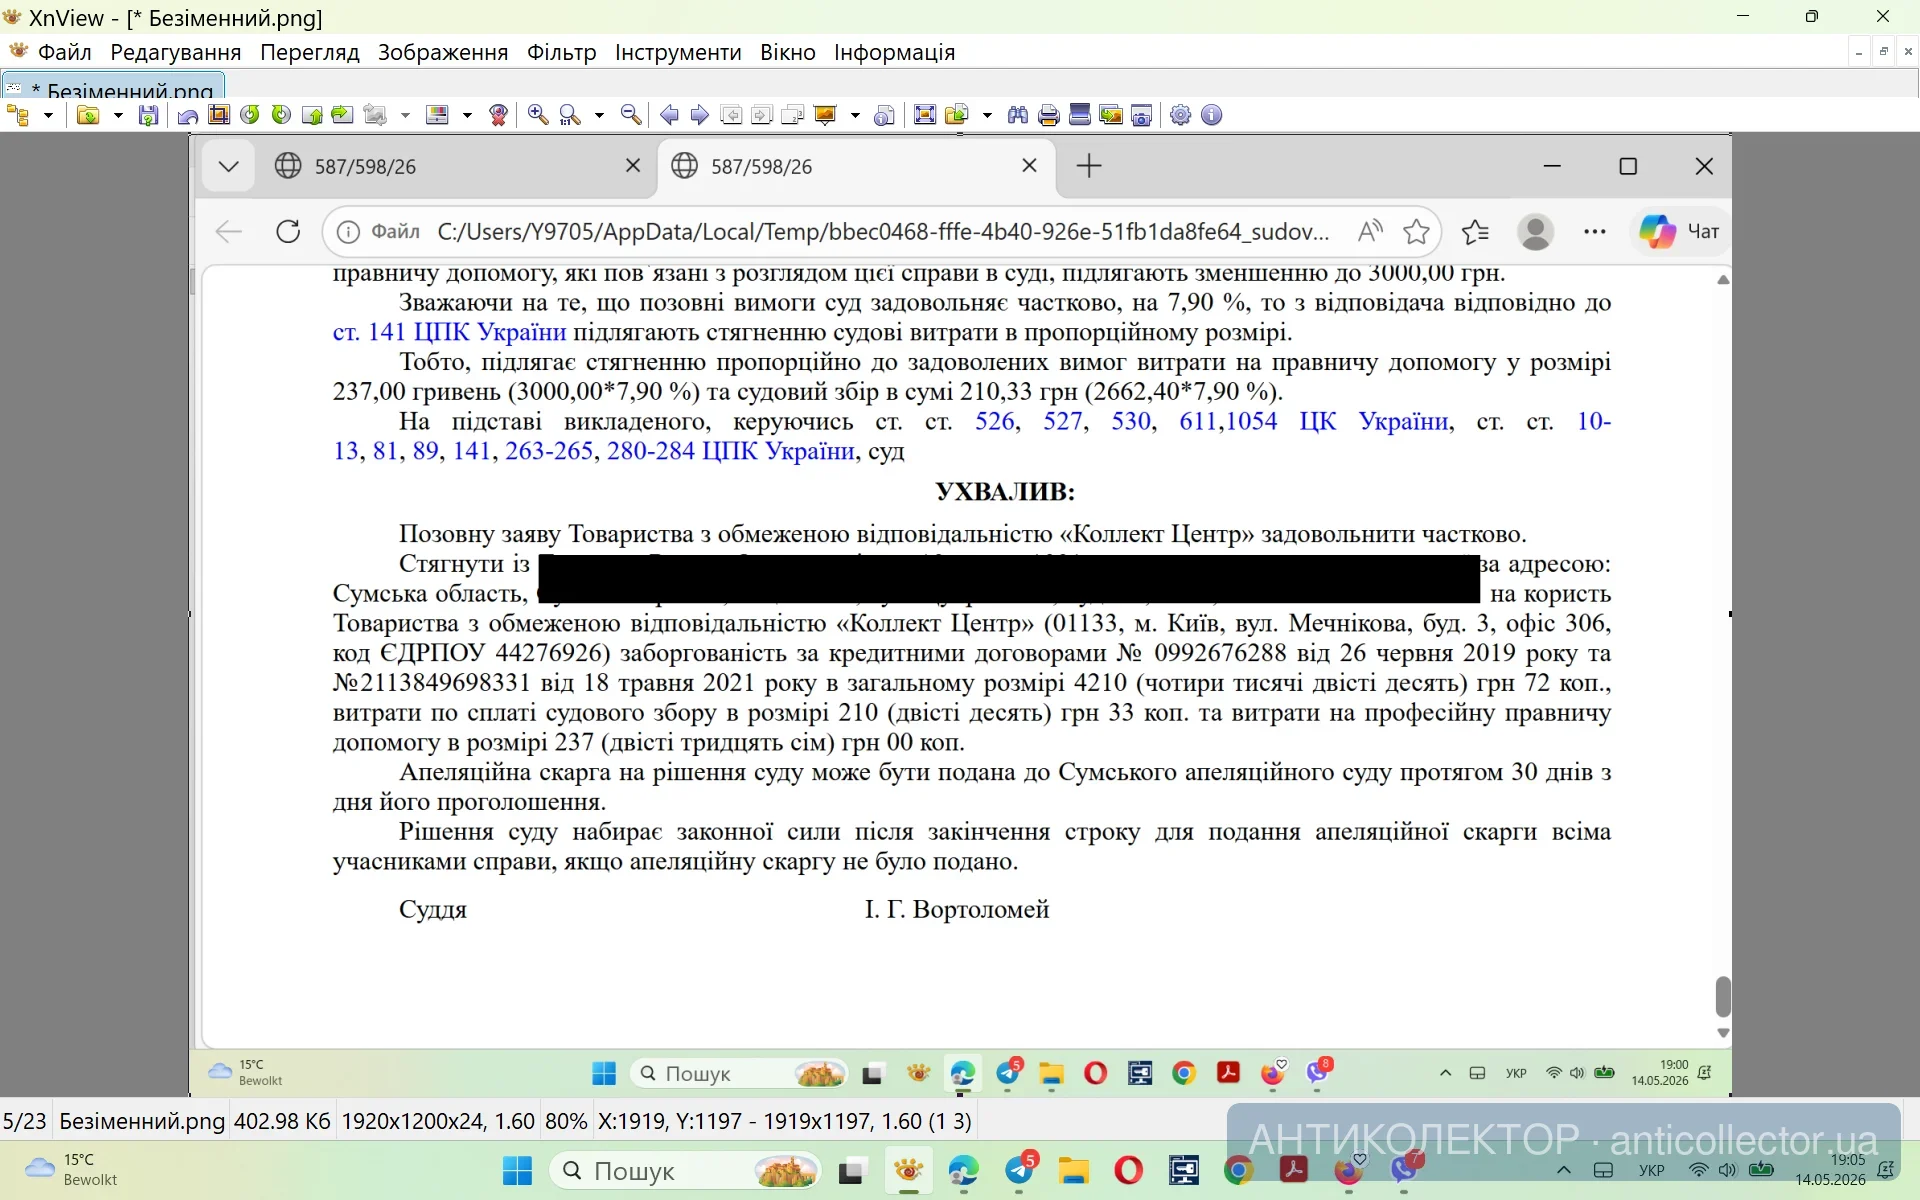Zoom in with the plus magnifier
This screenshot has width=1920, height=1200.
click(x=538, y=115)
